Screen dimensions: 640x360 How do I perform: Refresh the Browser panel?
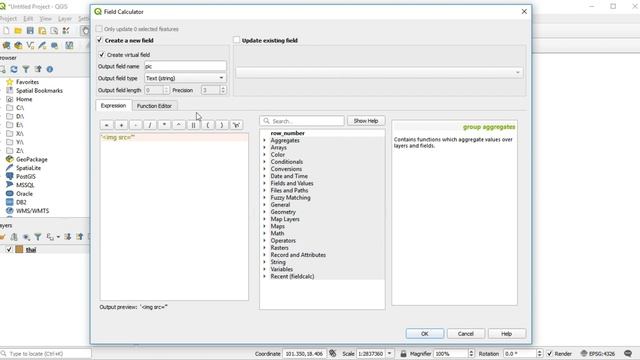[14, 69]
